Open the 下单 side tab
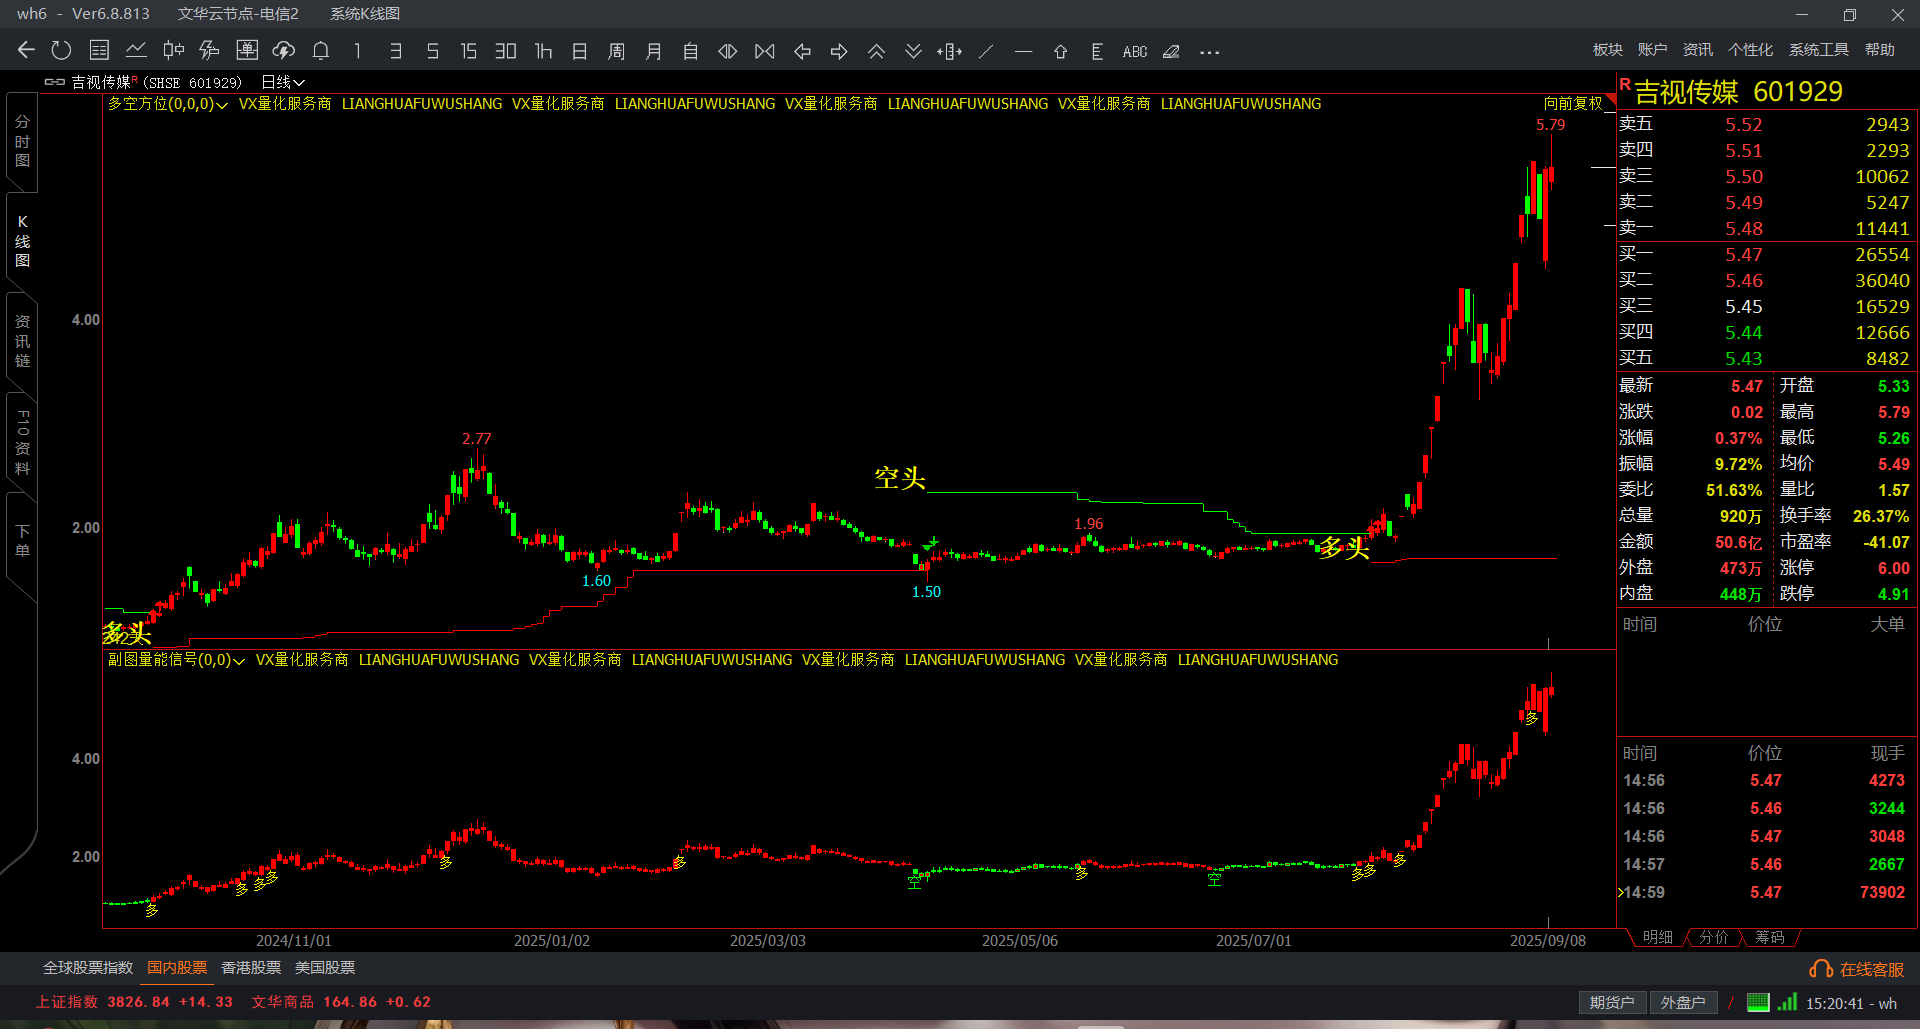This screenshot has width=1920, height=1029. point(22,540)
